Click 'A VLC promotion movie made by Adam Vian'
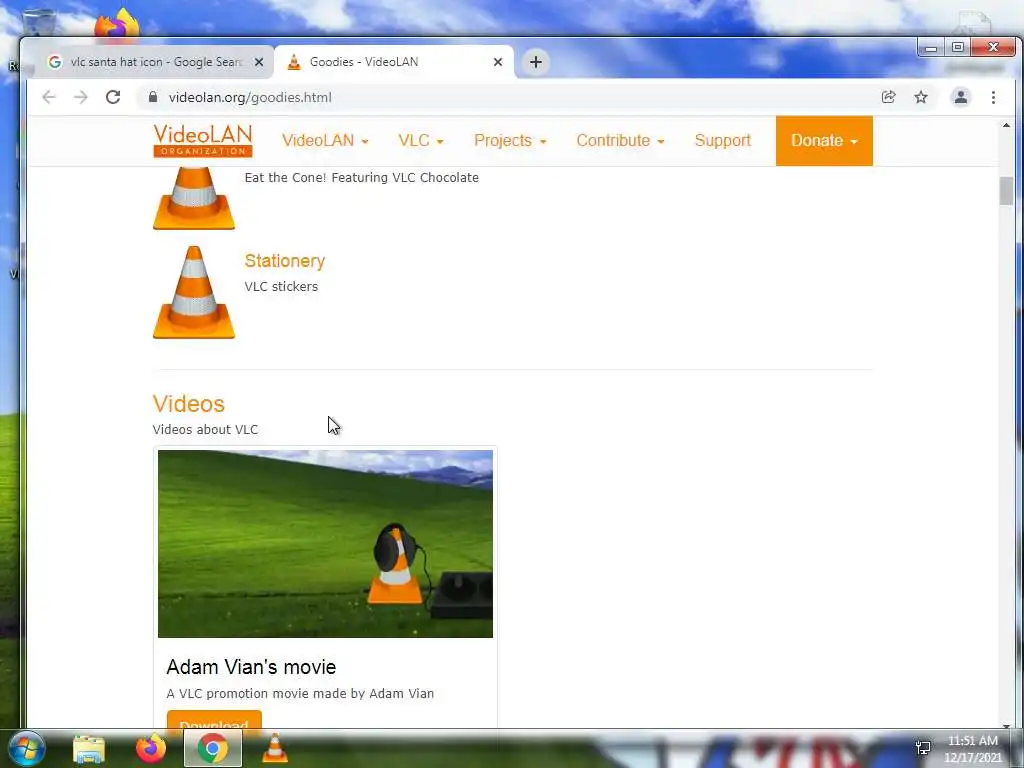The height and width of the screenshot is (768, 1024). click(x=300, y=694)
